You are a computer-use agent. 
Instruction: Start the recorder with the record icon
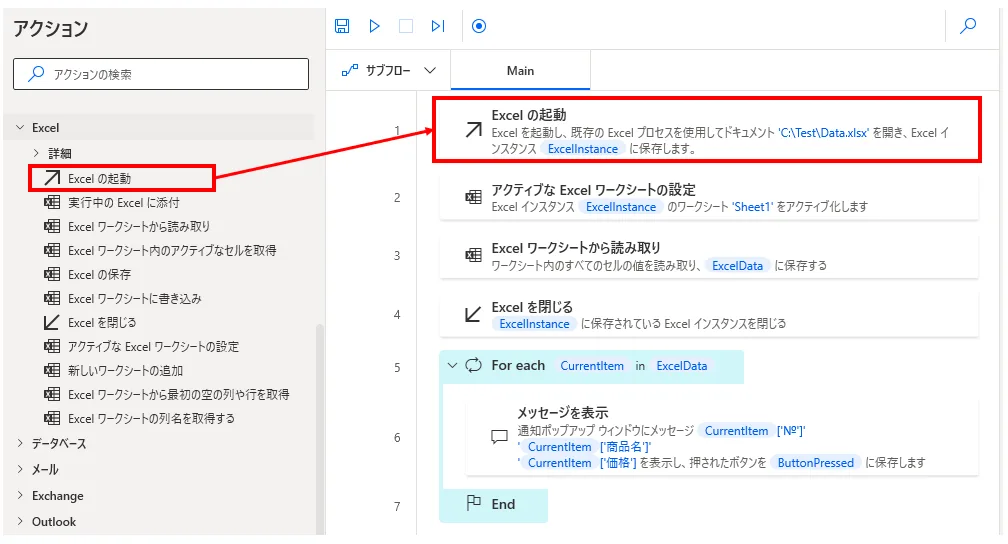tap(479, 27)
